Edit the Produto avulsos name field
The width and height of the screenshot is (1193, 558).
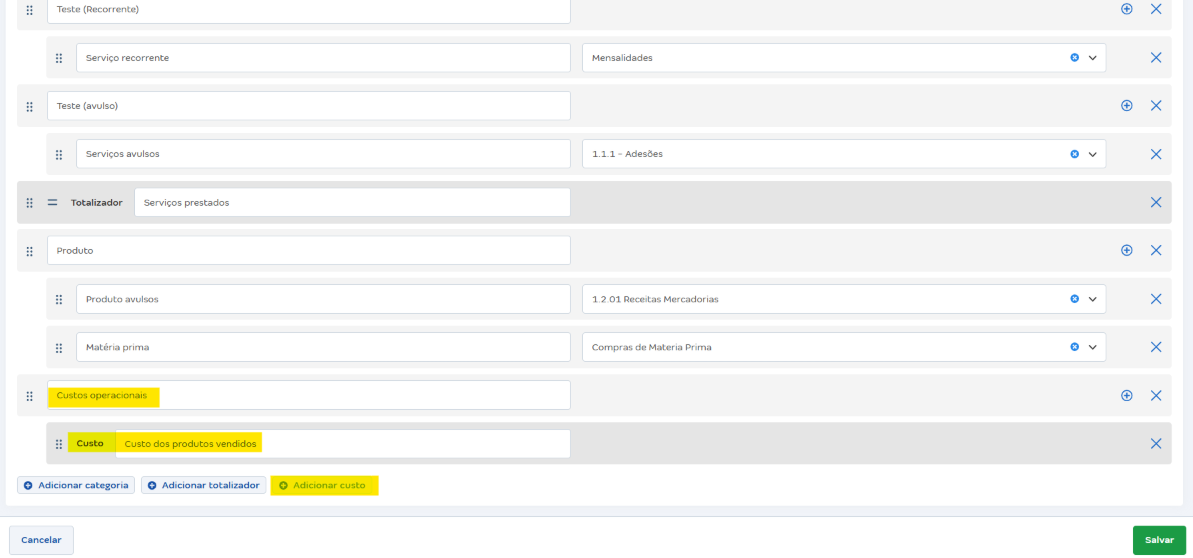tap(323, 299)
